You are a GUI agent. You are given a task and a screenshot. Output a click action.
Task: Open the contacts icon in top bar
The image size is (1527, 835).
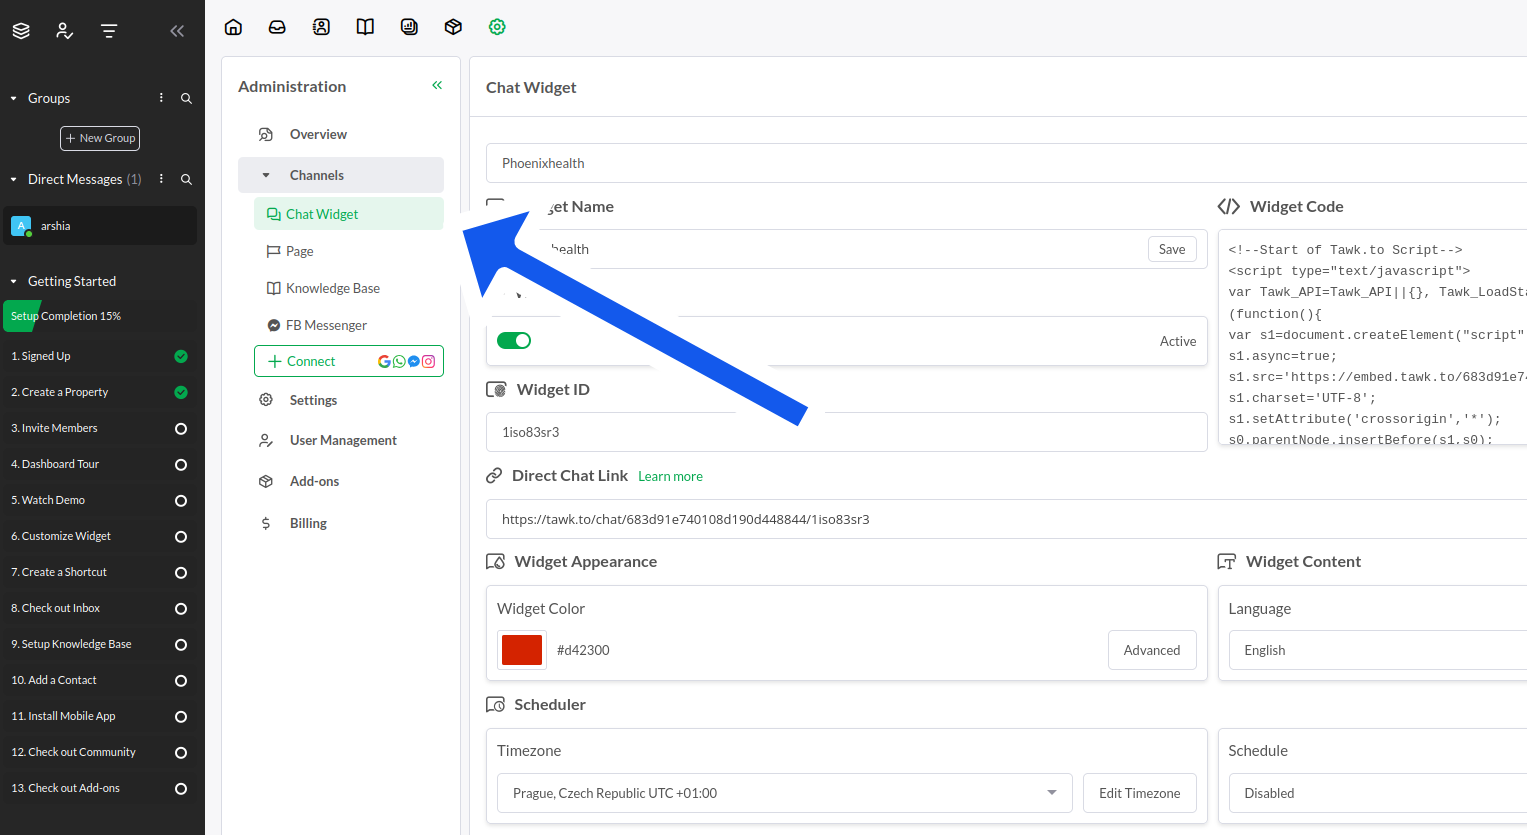tap(321, 27)
